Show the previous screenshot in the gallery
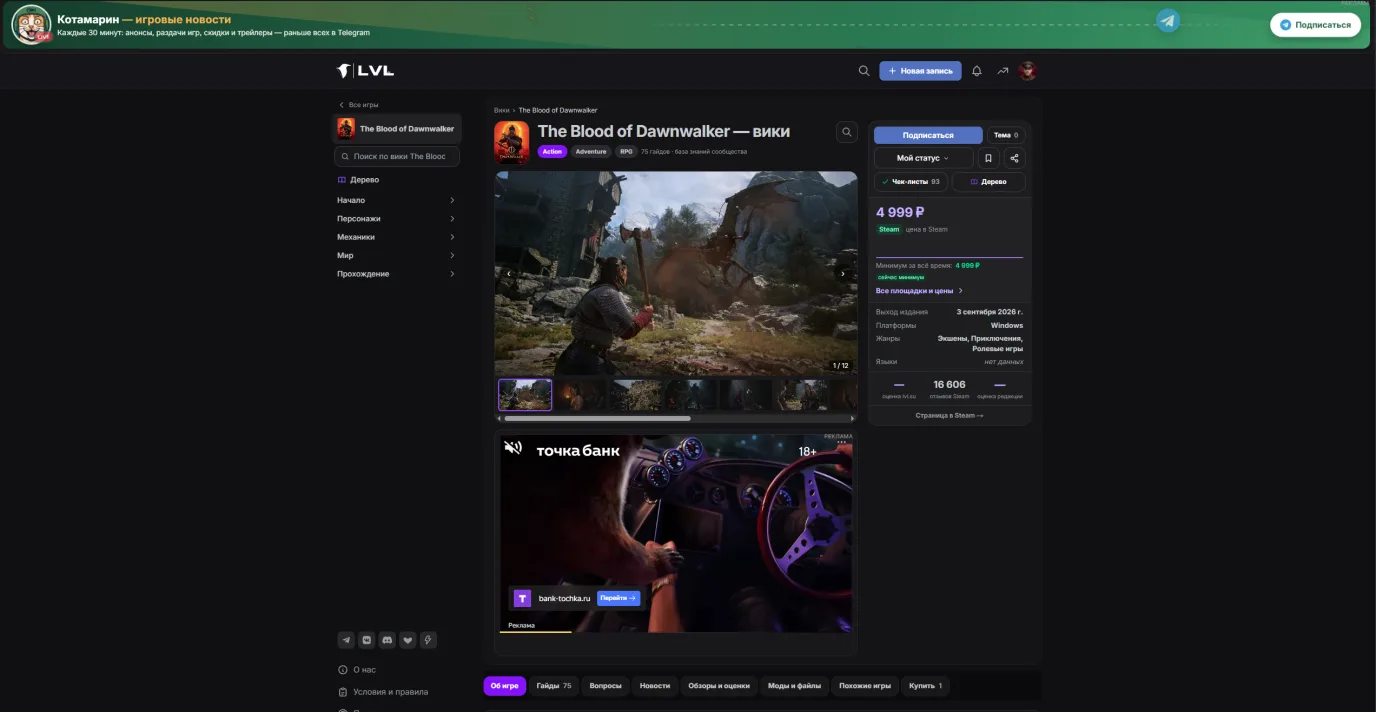 [x=509, y=274]
